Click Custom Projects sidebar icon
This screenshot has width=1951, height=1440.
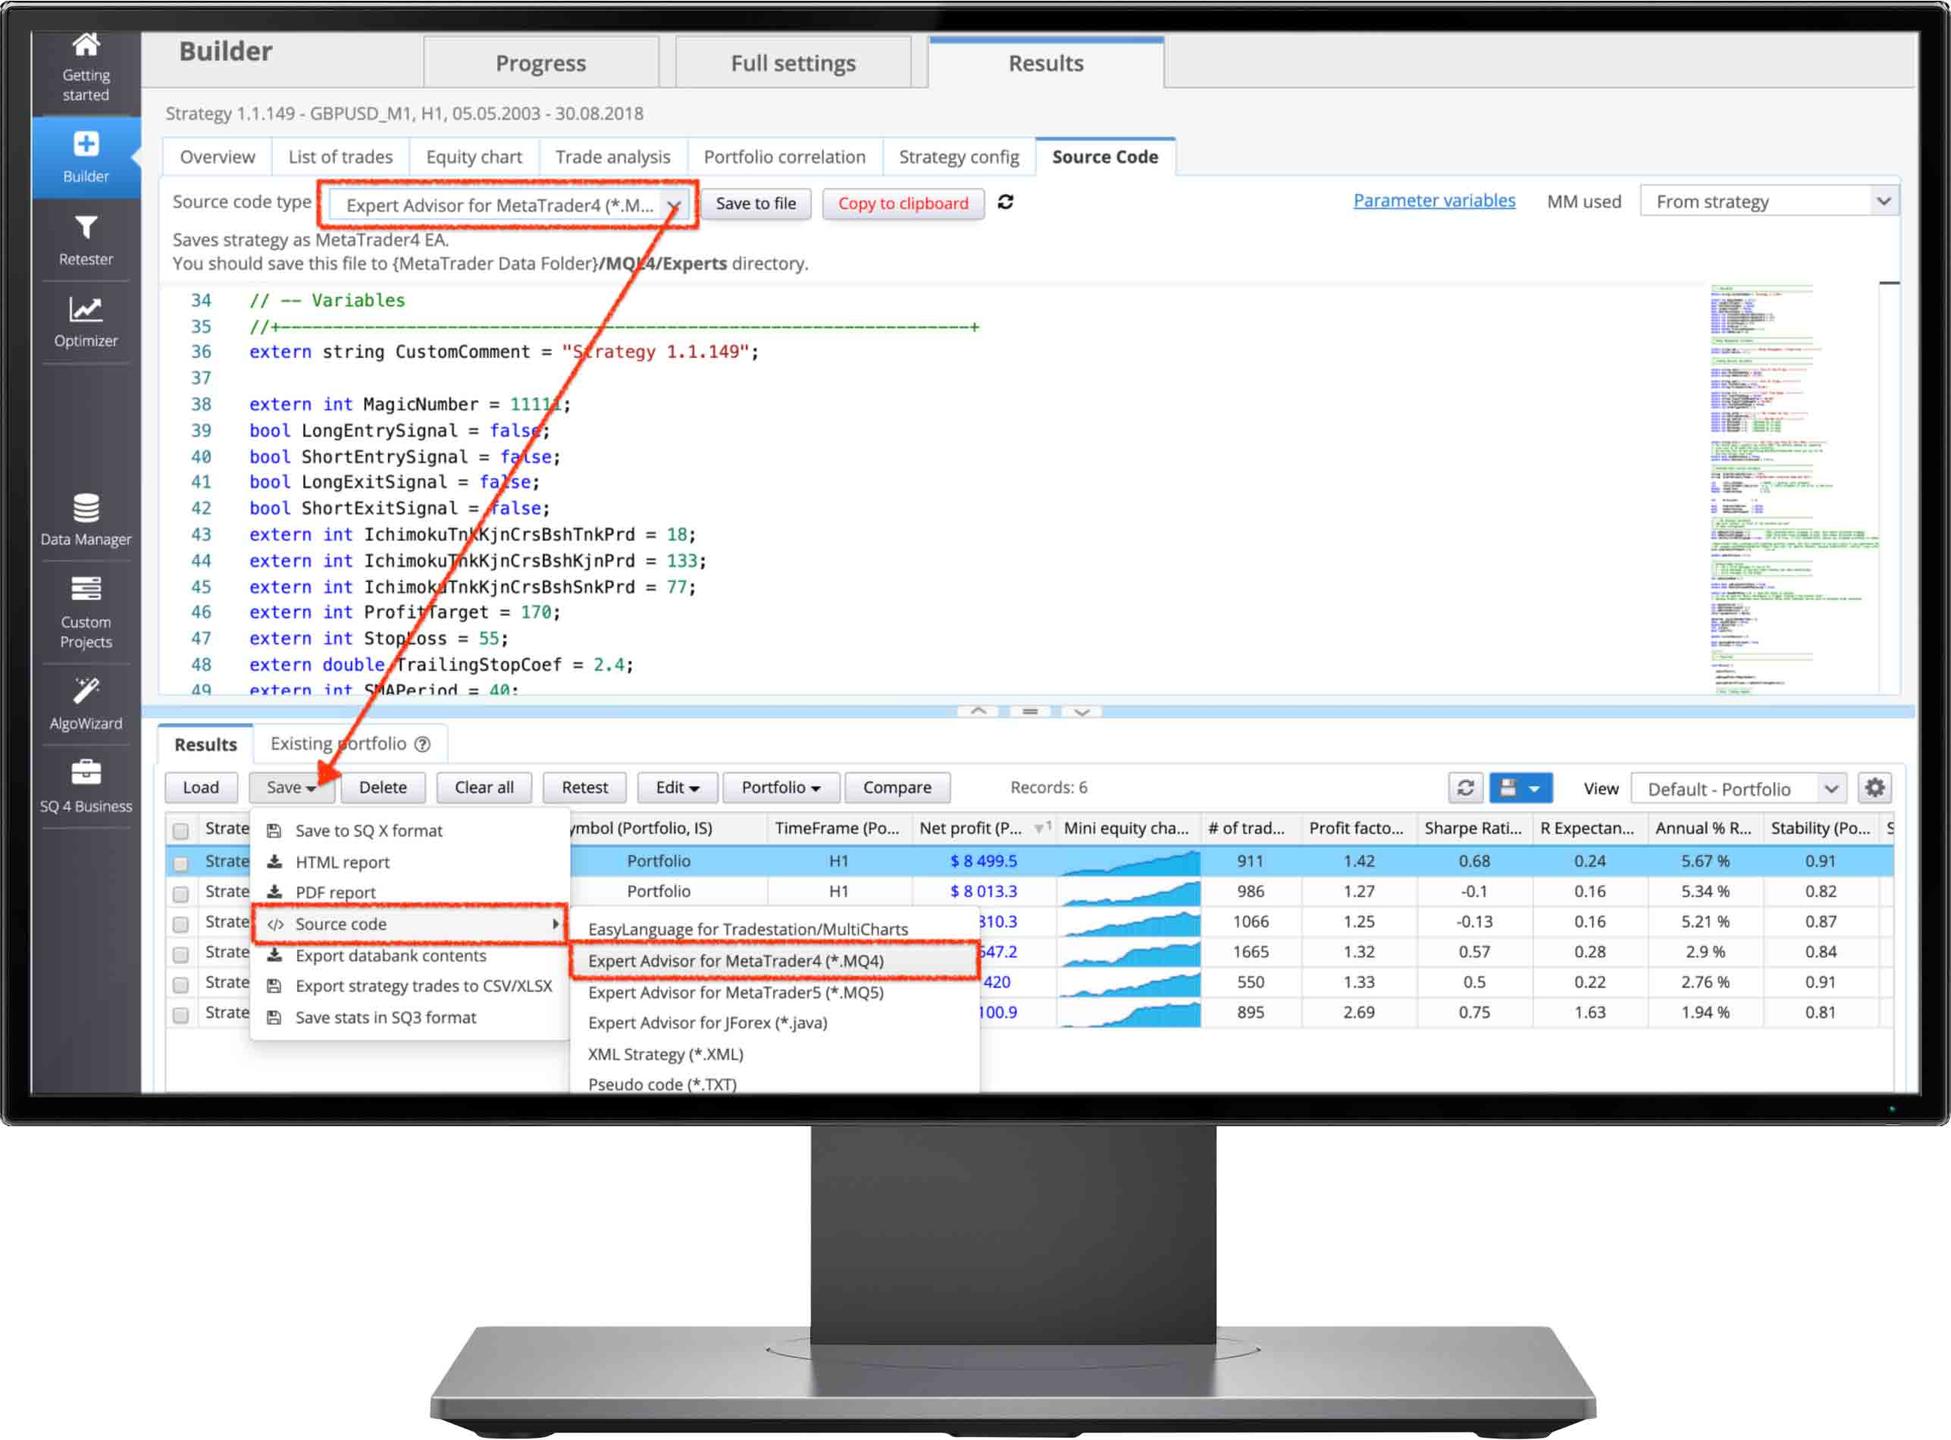86,611
